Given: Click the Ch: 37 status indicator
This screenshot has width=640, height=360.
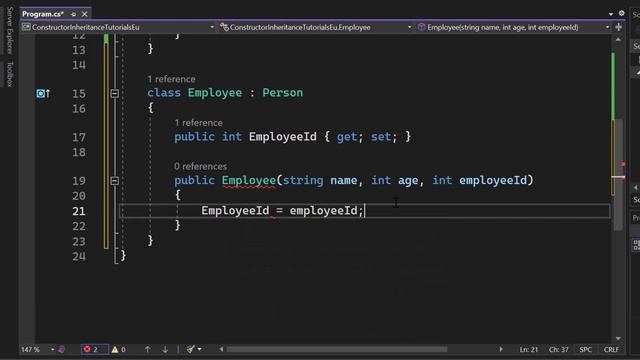Looking at the screenshot, I should coord(558,349).
